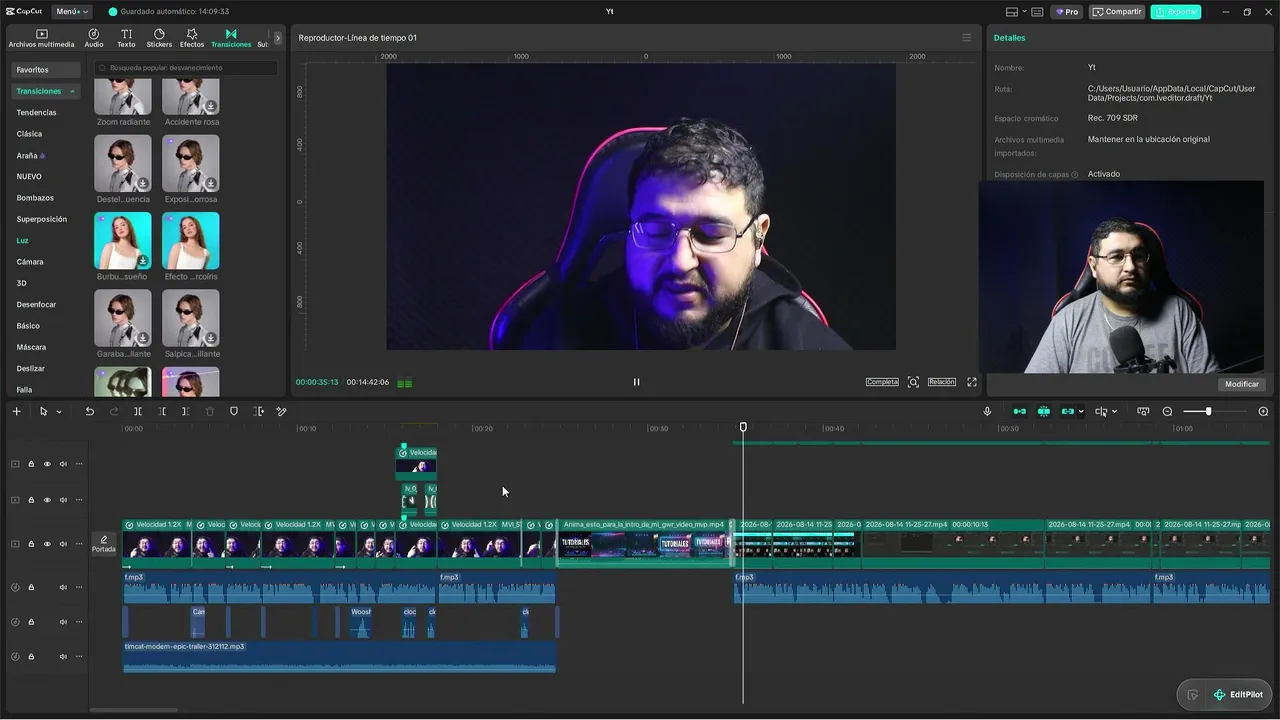Download the Exposi...orrosa transition
Image resolution: width=1280 pixels, height=720 pixels.
click(211, 183)
